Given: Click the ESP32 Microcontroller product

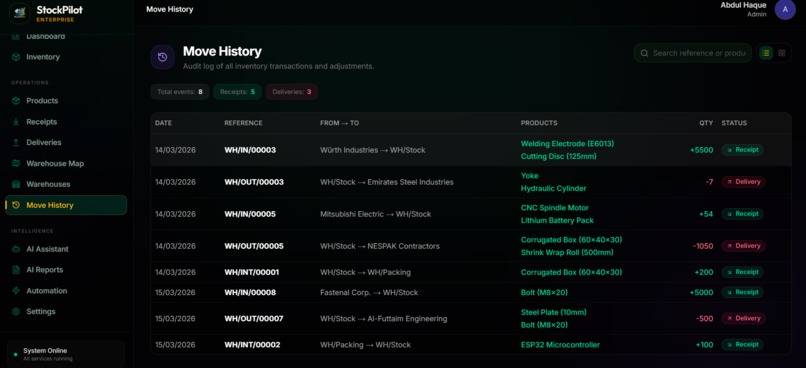Looking at the screenshot, I should click(x=560, y=345).
